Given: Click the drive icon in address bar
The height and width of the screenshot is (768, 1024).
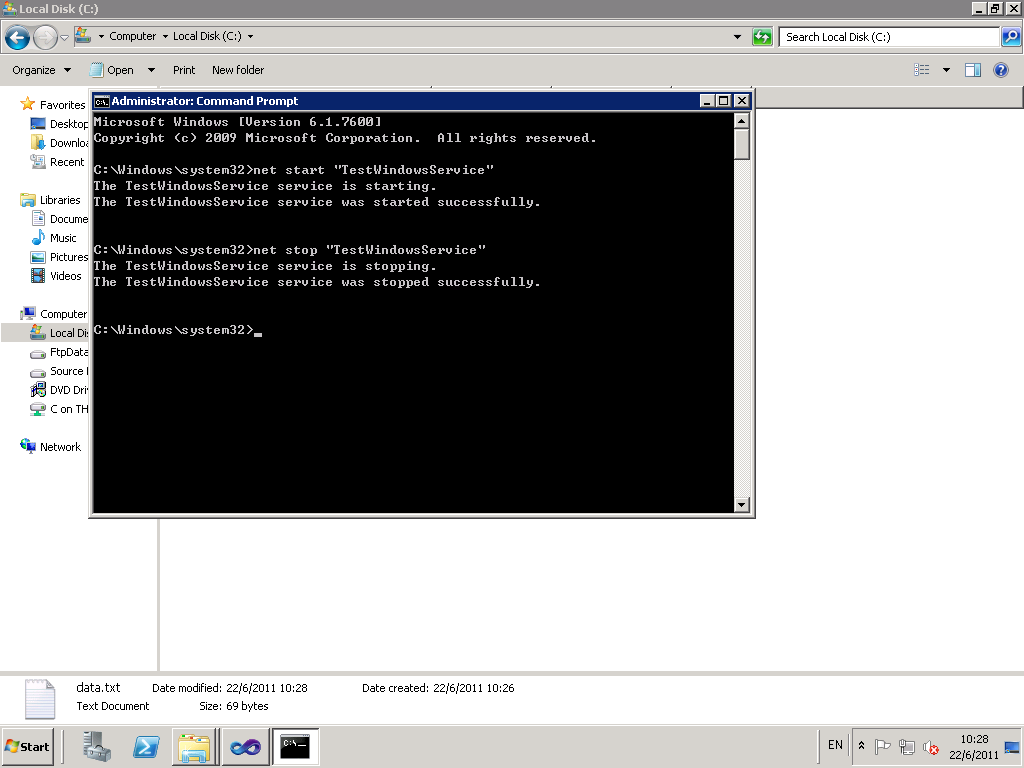Looking at the screenshot, I should (x=83, y=35).
